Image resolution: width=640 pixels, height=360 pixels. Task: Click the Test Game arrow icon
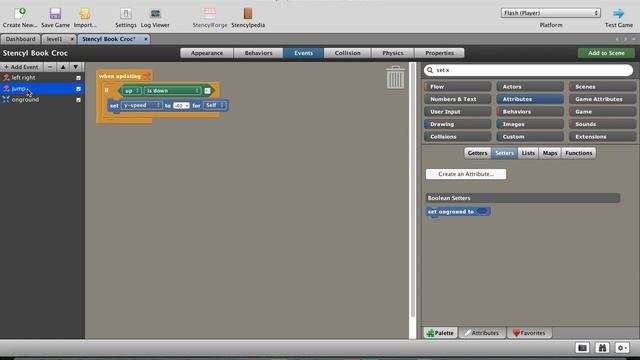click(x=619, y=13)
